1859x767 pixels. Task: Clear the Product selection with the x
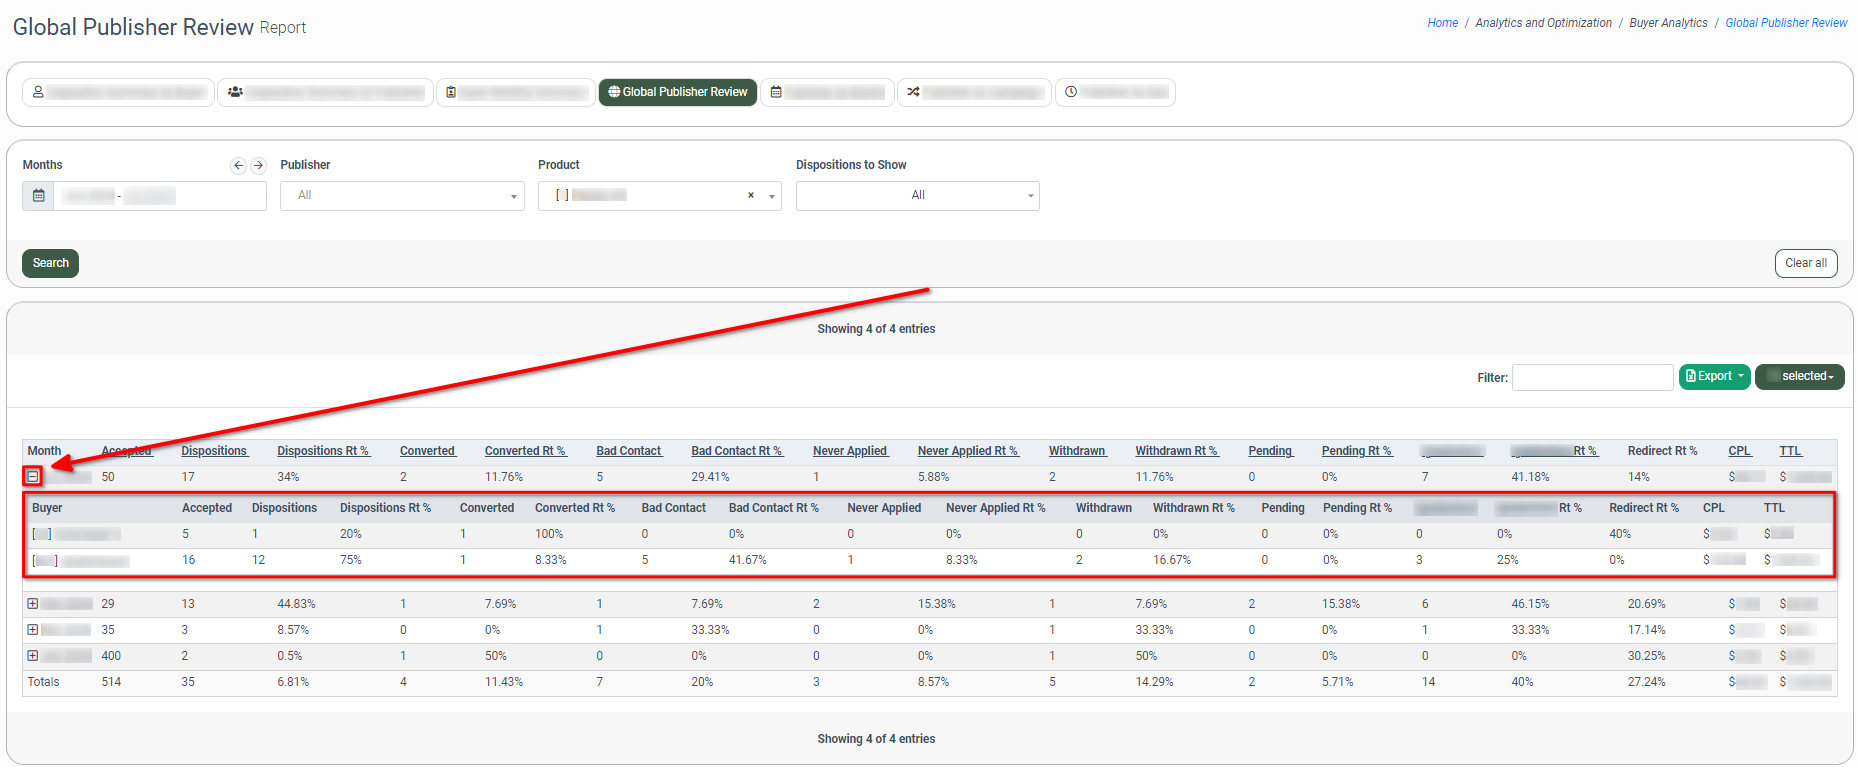click(x=751, y=196)
